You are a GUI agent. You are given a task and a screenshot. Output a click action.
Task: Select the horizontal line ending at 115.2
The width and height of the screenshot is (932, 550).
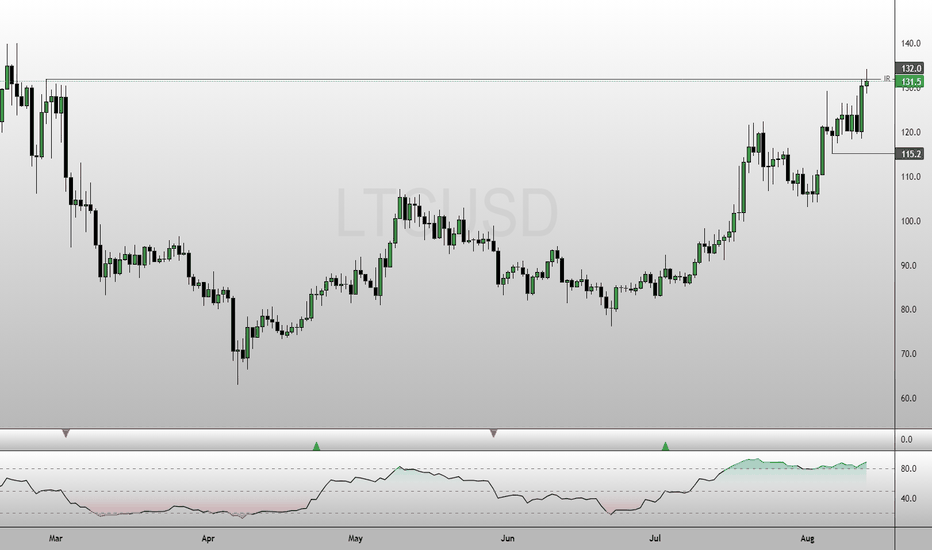863,153
